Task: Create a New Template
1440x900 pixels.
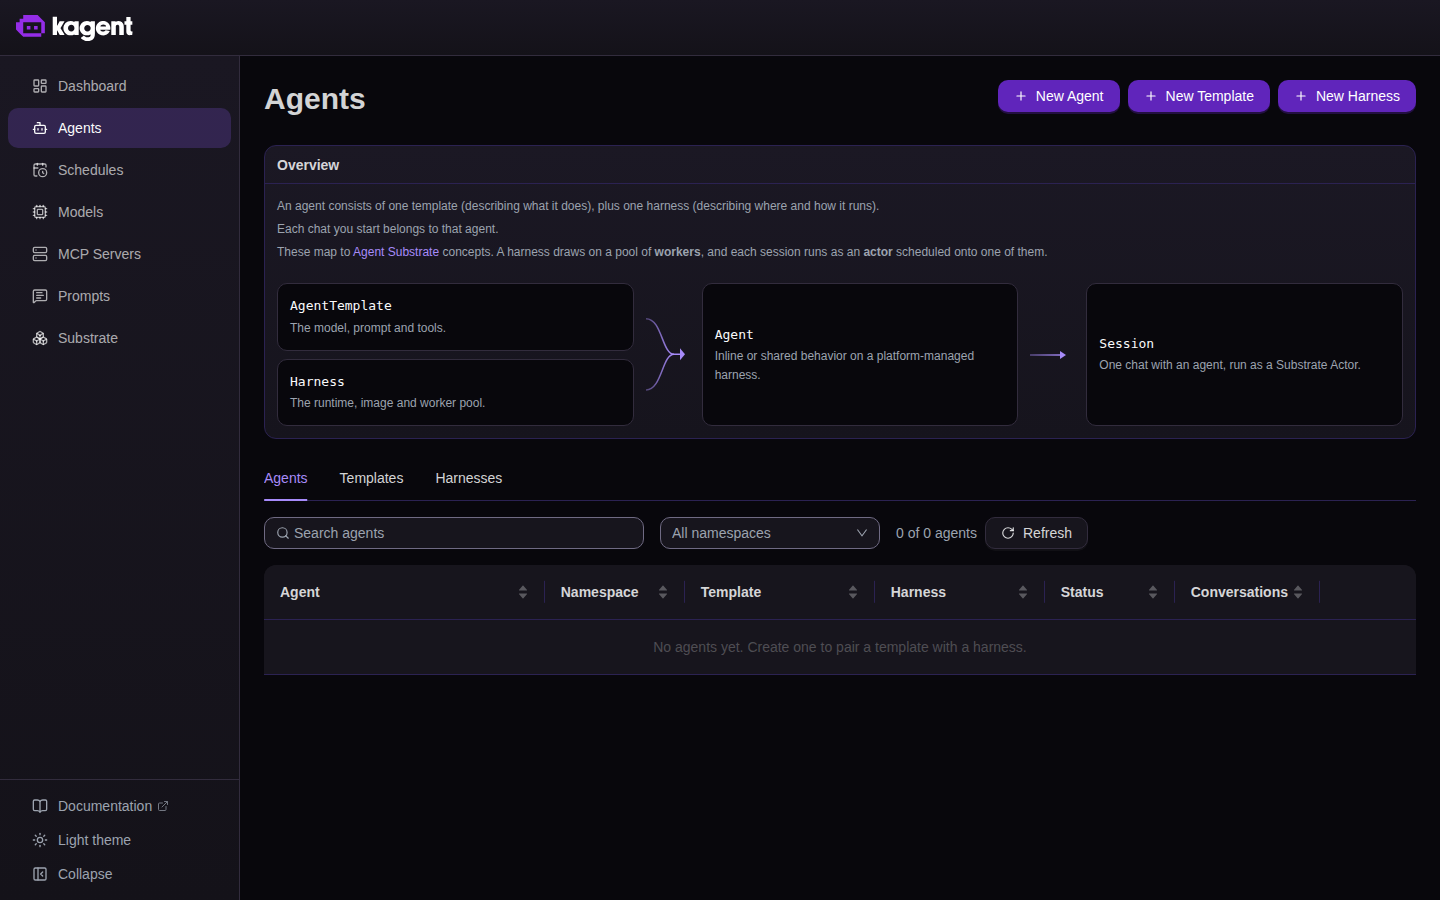Action: pos(1199,96)
